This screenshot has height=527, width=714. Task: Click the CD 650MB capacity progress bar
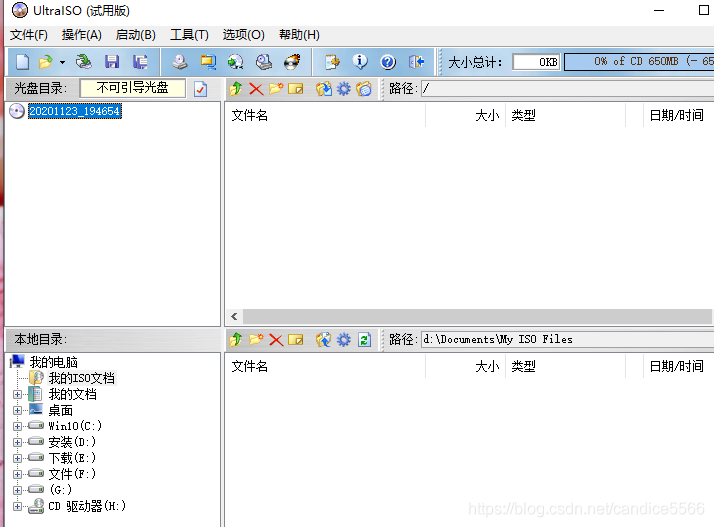pos(638,62)
